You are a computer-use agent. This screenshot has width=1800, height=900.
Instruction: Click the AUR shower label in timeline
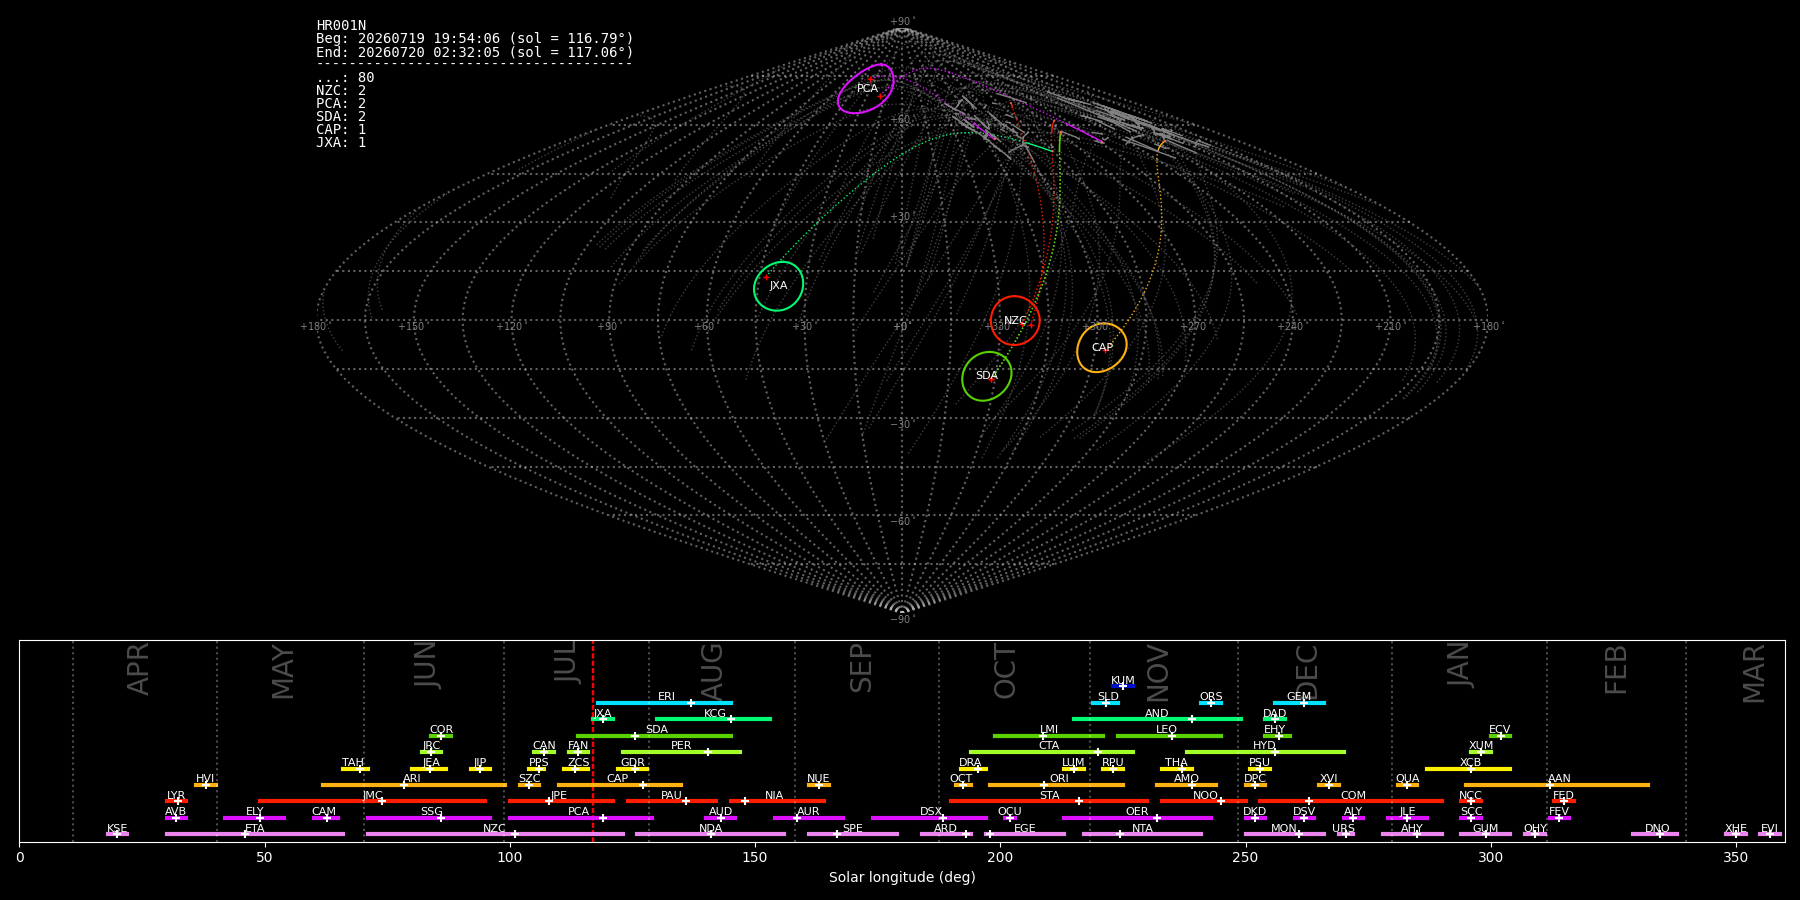808,812
